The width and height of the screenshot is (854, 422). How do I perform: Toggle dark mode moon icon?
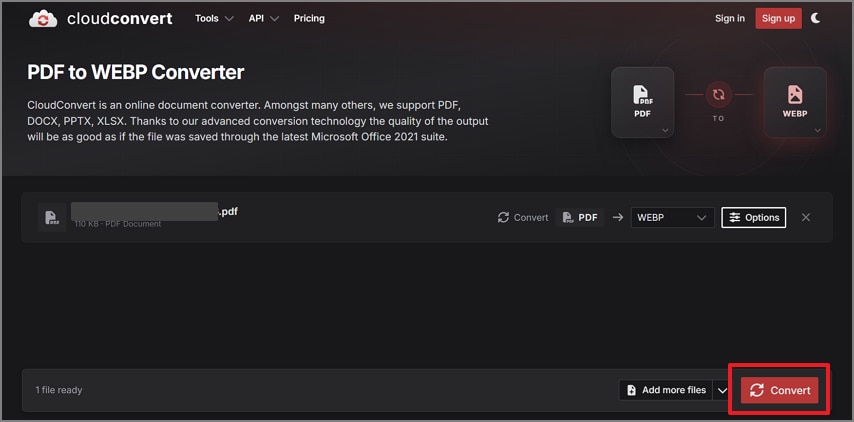(x=815, y=18)
